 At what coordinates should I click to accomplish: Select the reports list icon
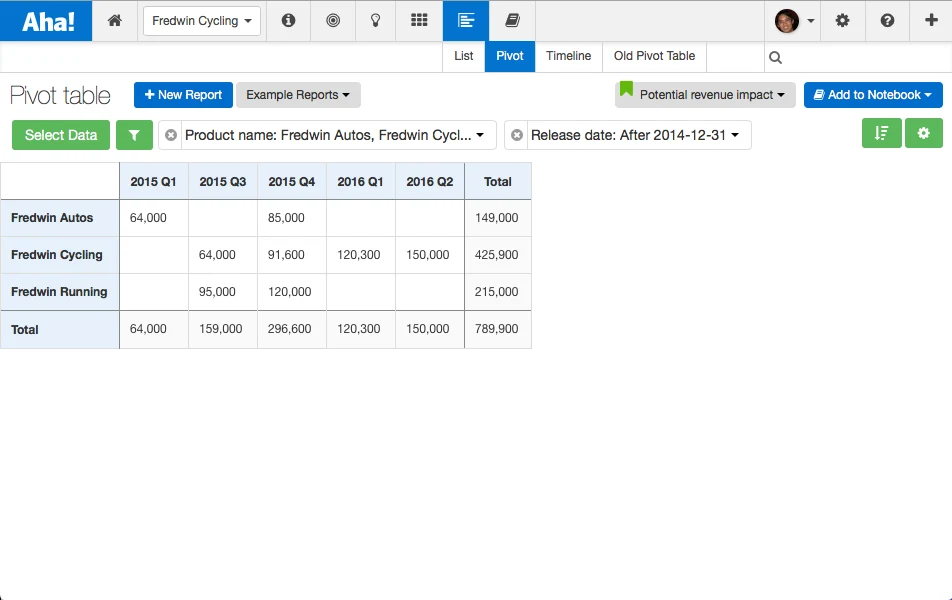coord(466,21)
